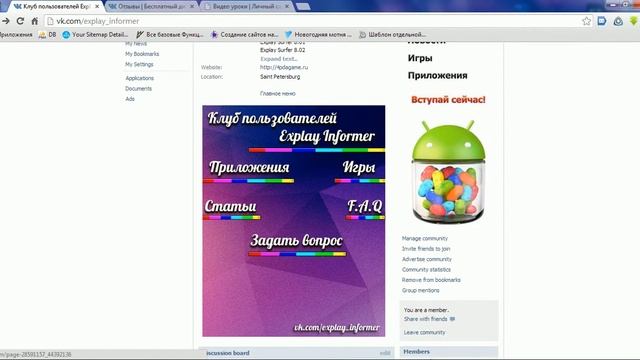Click Invite friends to join
The width and height of the screenshot is (640, 360).
426,249
